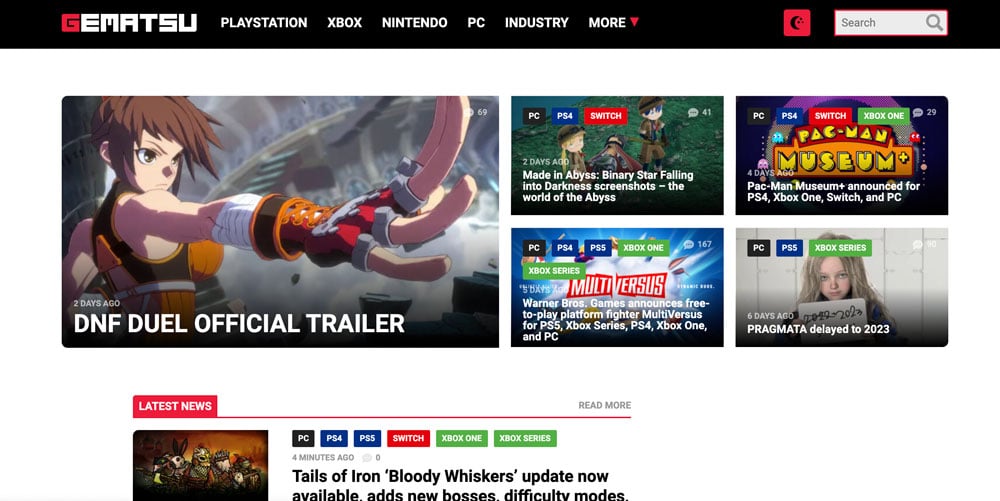Select PS4 tag on Pac-Man Museum card
Image resolution: width=1000 pixels, height=501 pixels.
[789, 116]
